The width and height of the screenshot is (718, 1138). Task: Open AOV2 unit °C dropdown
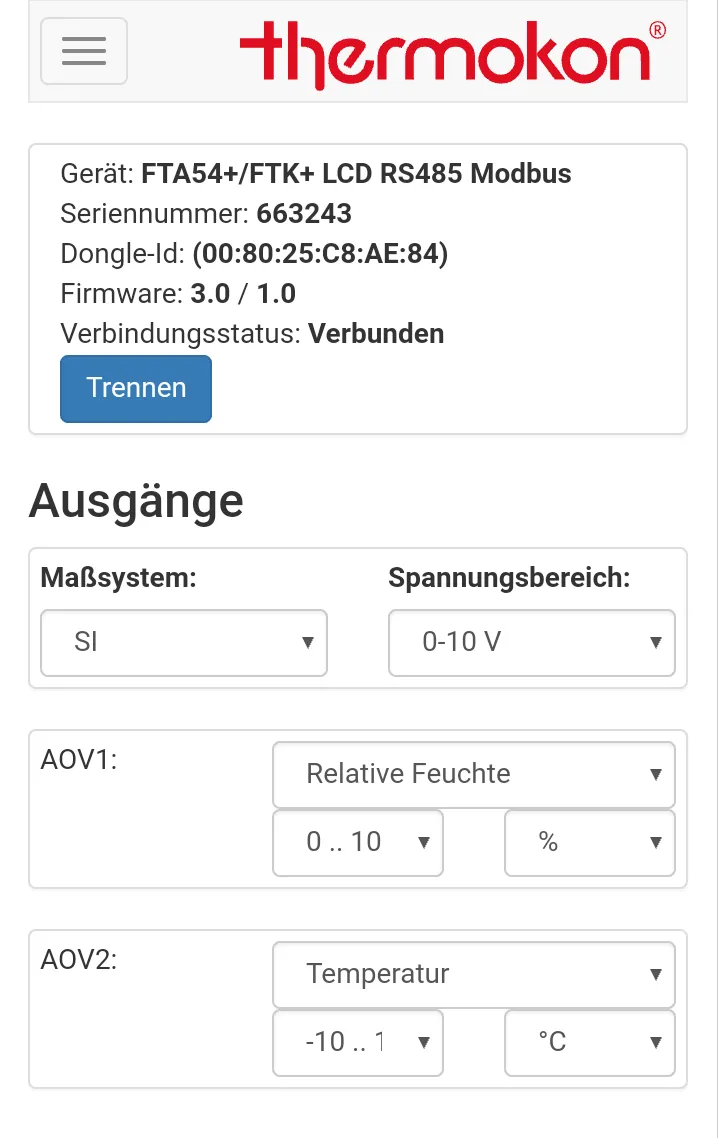(x=590, y=1042)
